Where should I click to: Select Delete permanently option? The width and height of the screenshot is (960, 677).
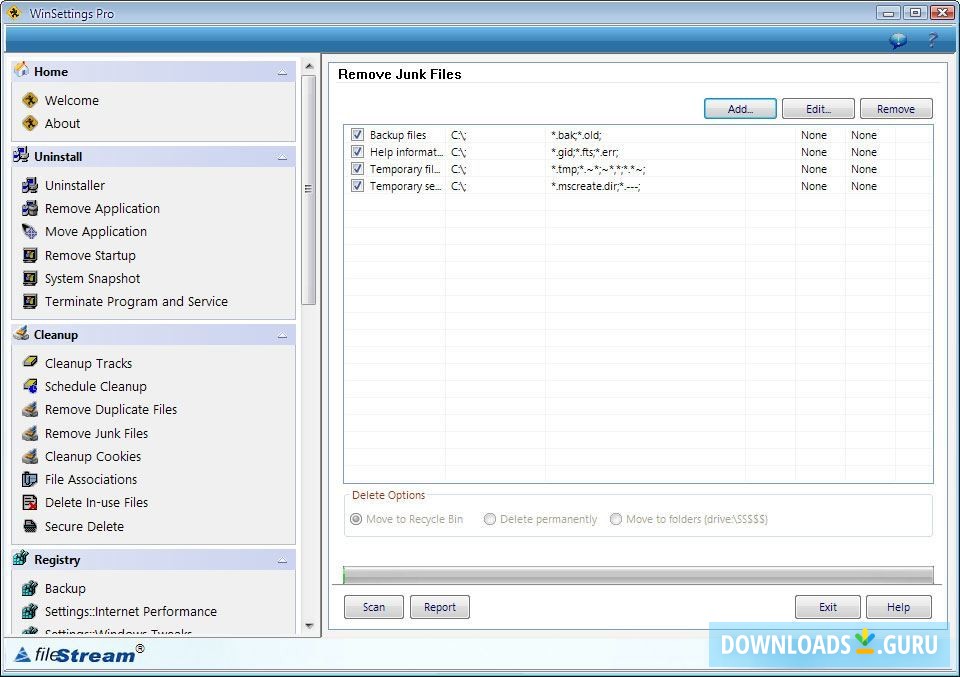click(490, 519)
